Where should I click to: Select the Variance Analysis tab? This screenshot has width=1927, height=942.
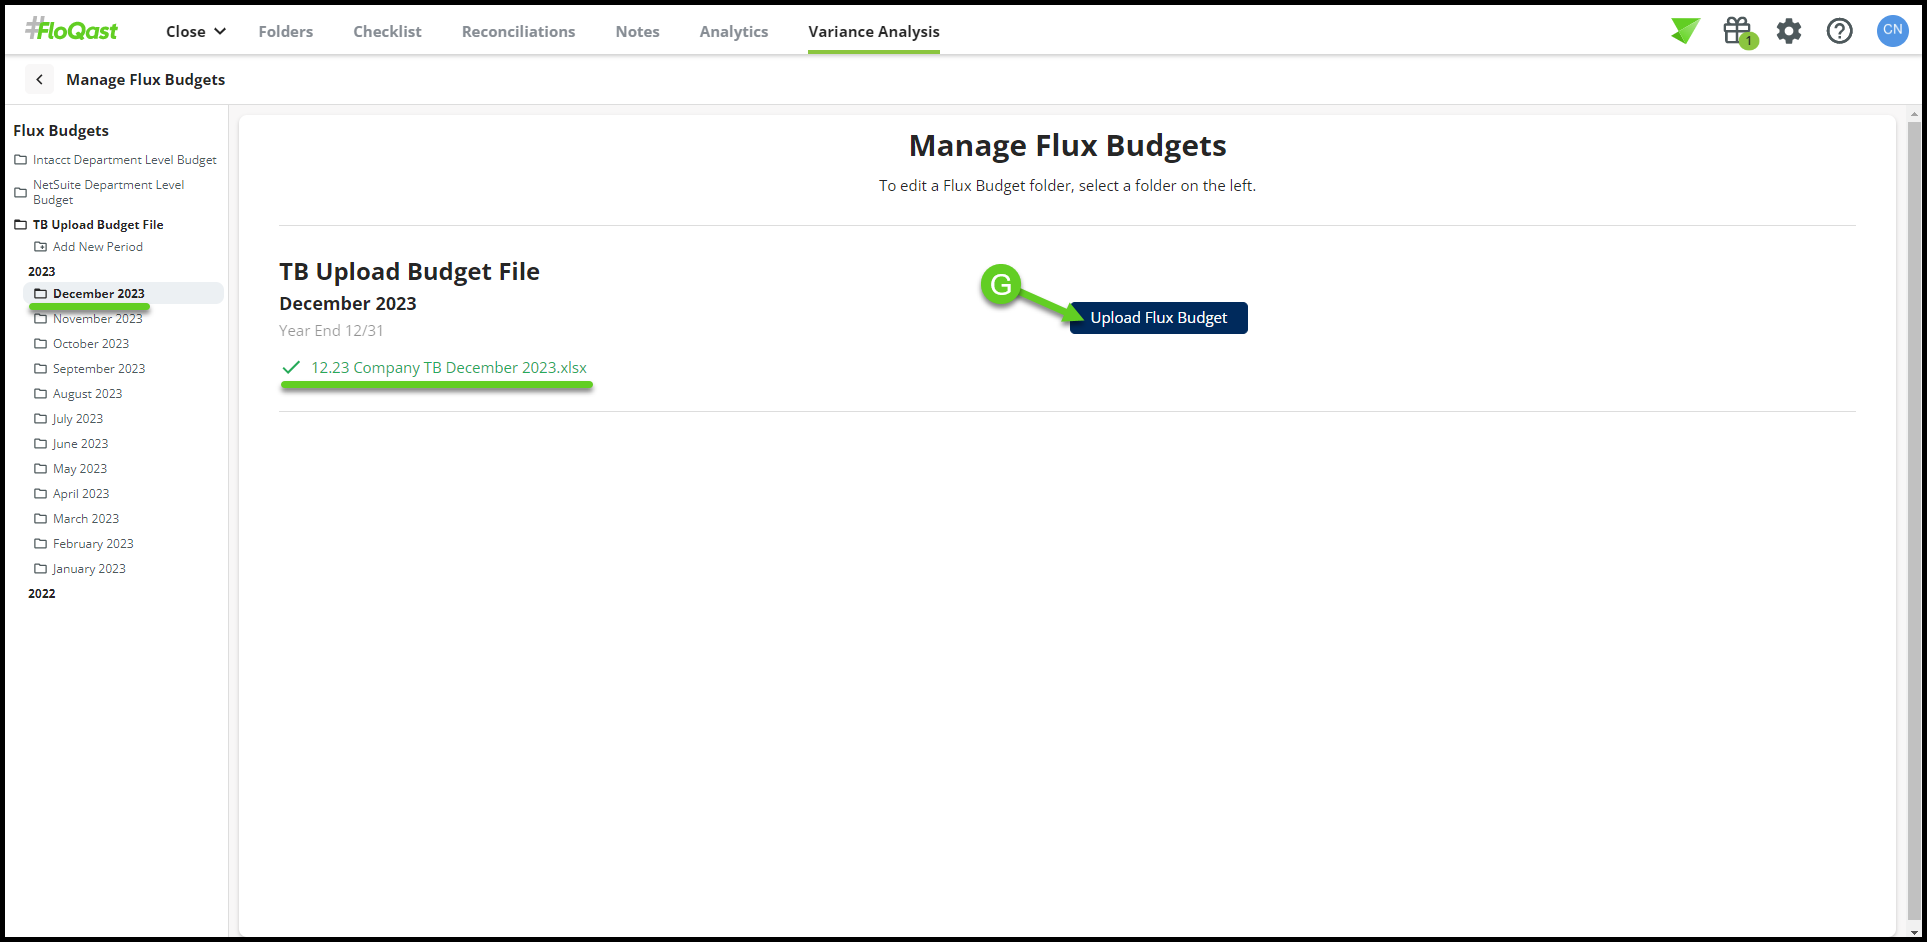[x=874, y=31]
